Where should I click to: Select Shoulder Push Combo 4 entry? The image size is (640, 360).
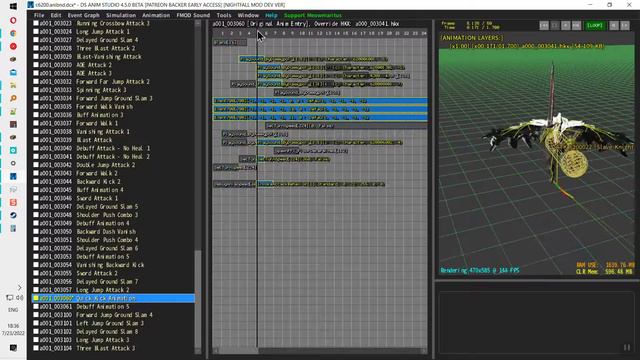(113, 240)
